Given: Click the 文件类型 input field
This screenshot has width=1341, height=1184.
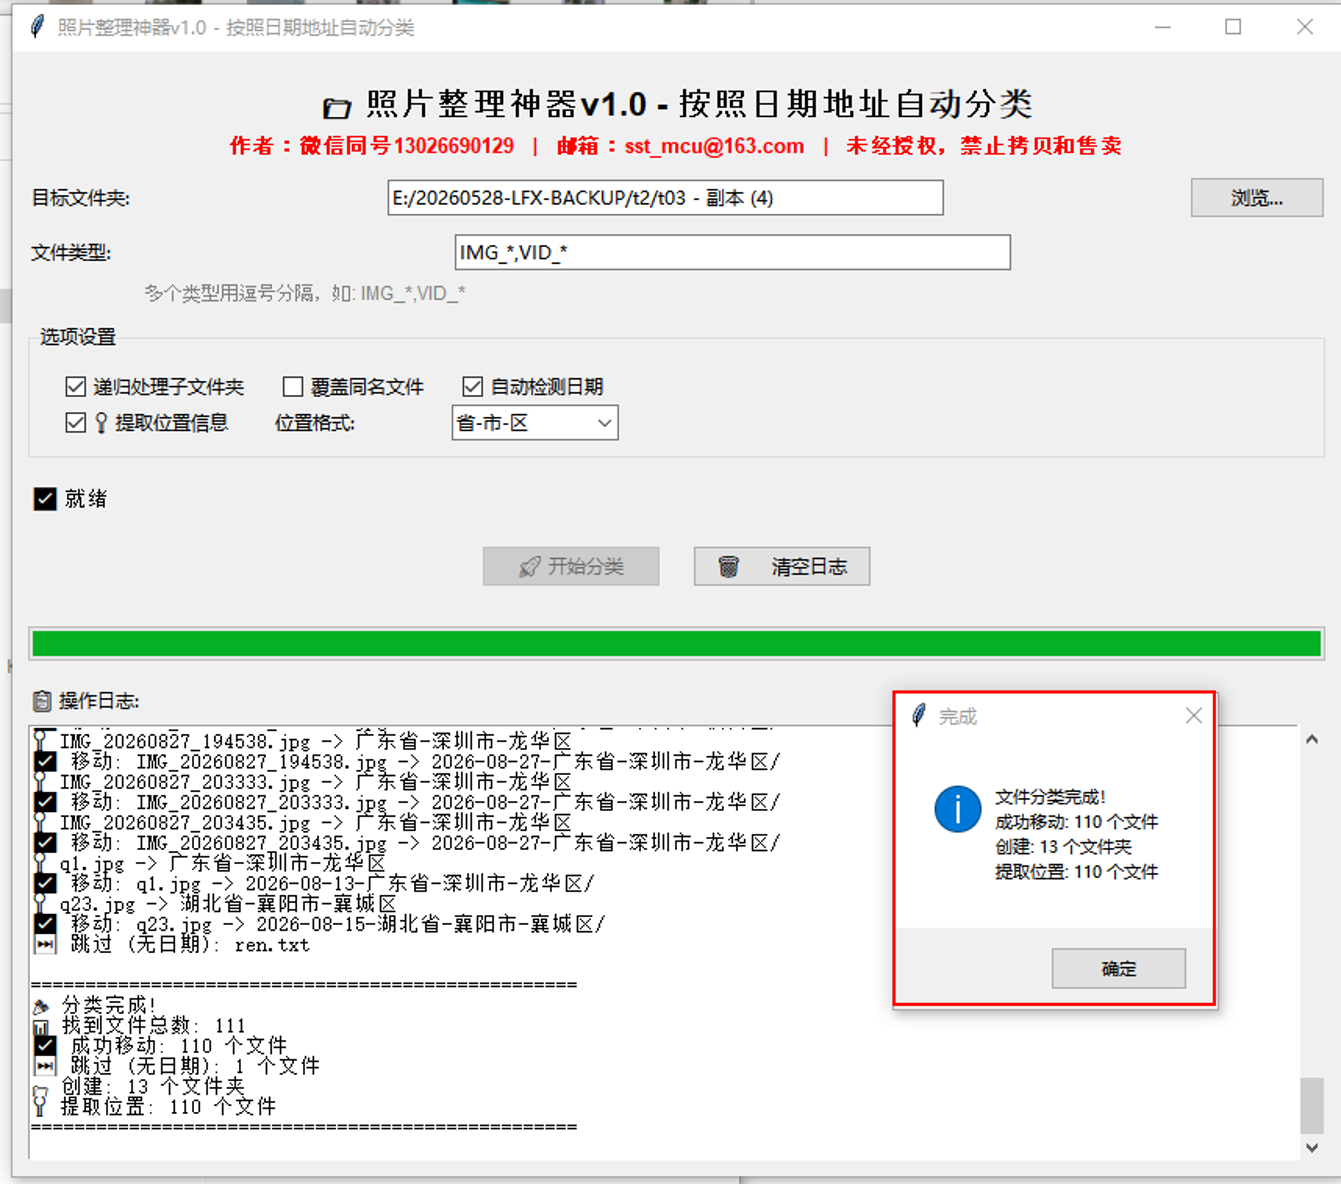Looking at the screenshot, I should [732, 253].
